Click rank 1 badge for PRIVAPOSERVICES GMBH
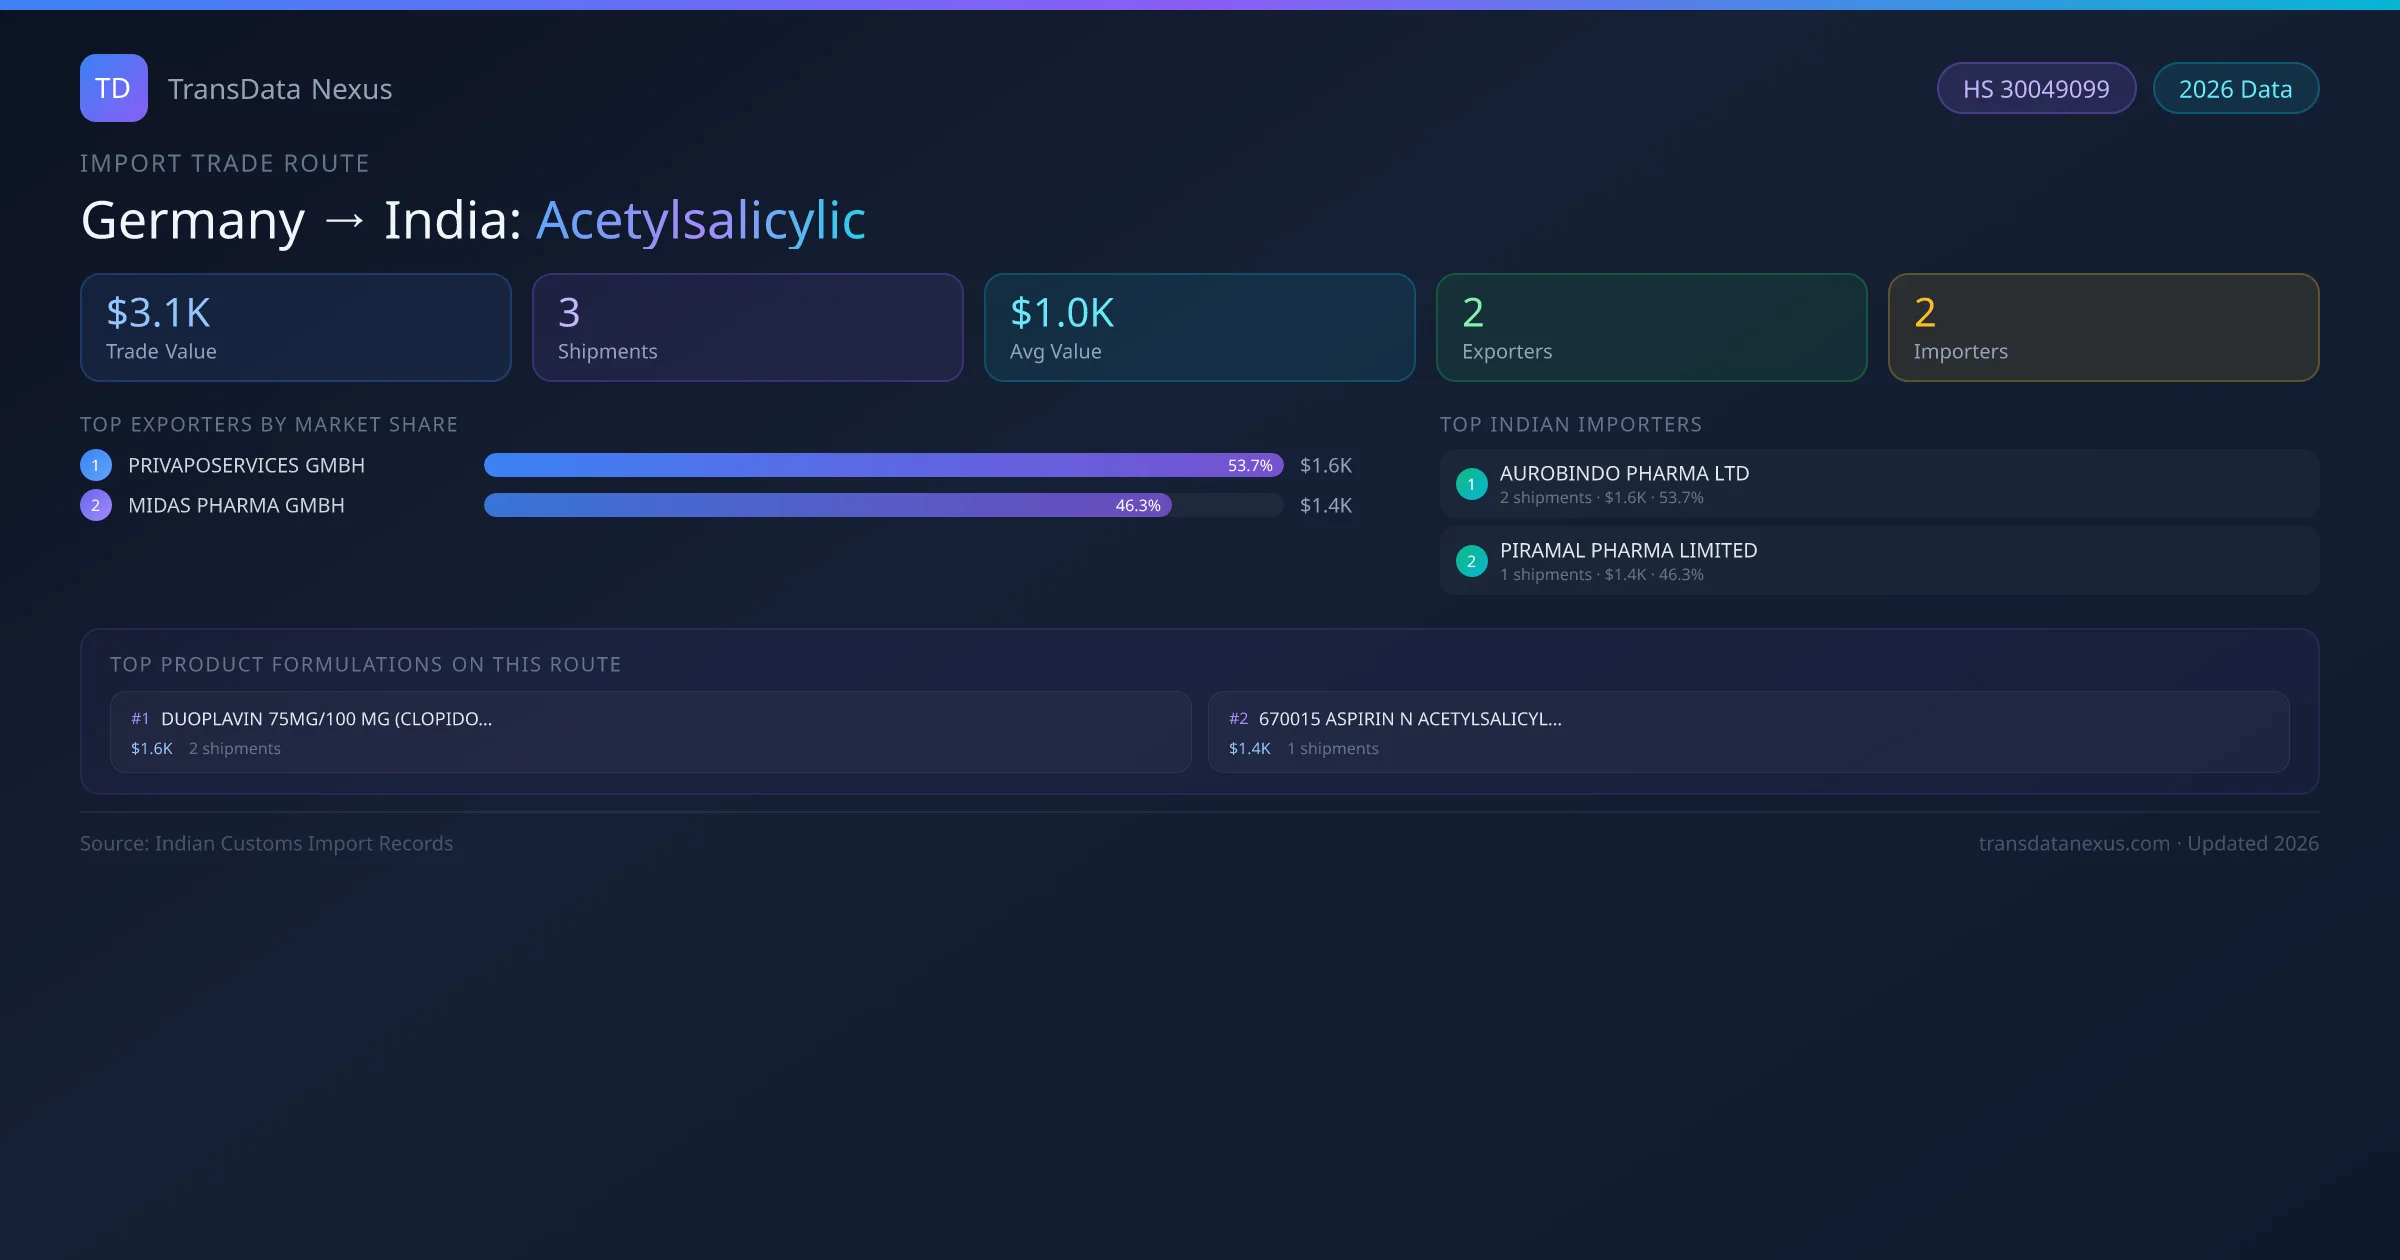 pyautogui.click(x=96, y=465)
